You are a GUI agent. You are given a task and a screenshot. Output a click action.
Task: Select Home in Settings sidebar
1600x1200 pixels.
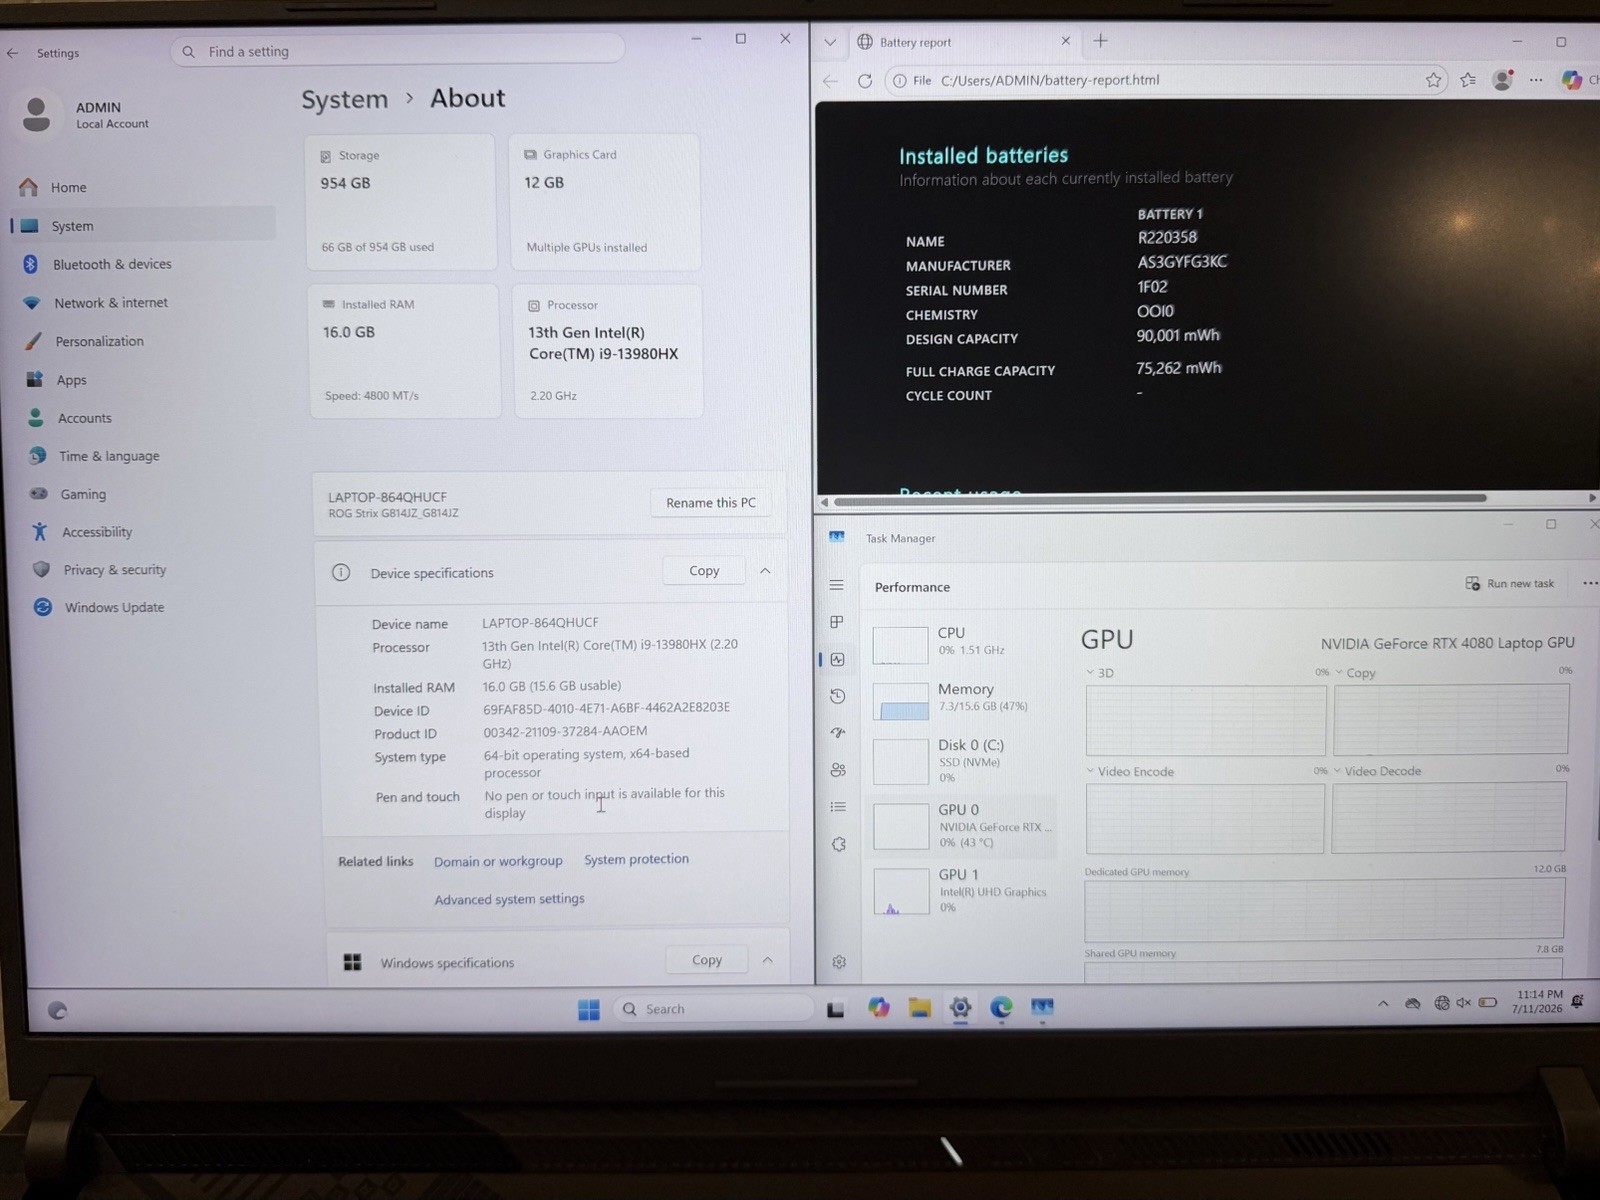coord(143,187)
